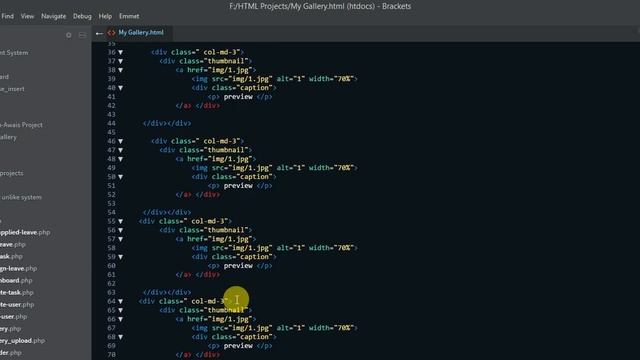The width and height of the screenshot is (640, 360).
Task: Collapse code fold arrow on line 65
Action: [x=120, y=310]
